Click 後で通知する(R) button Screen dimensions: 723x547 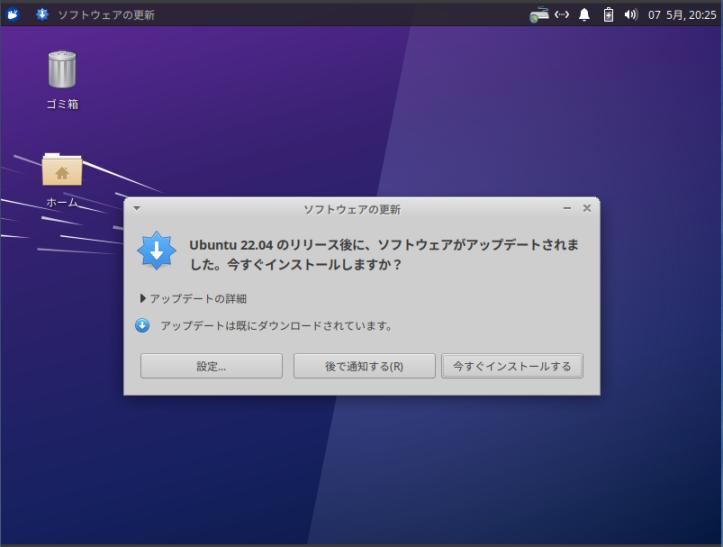[364, 366]
